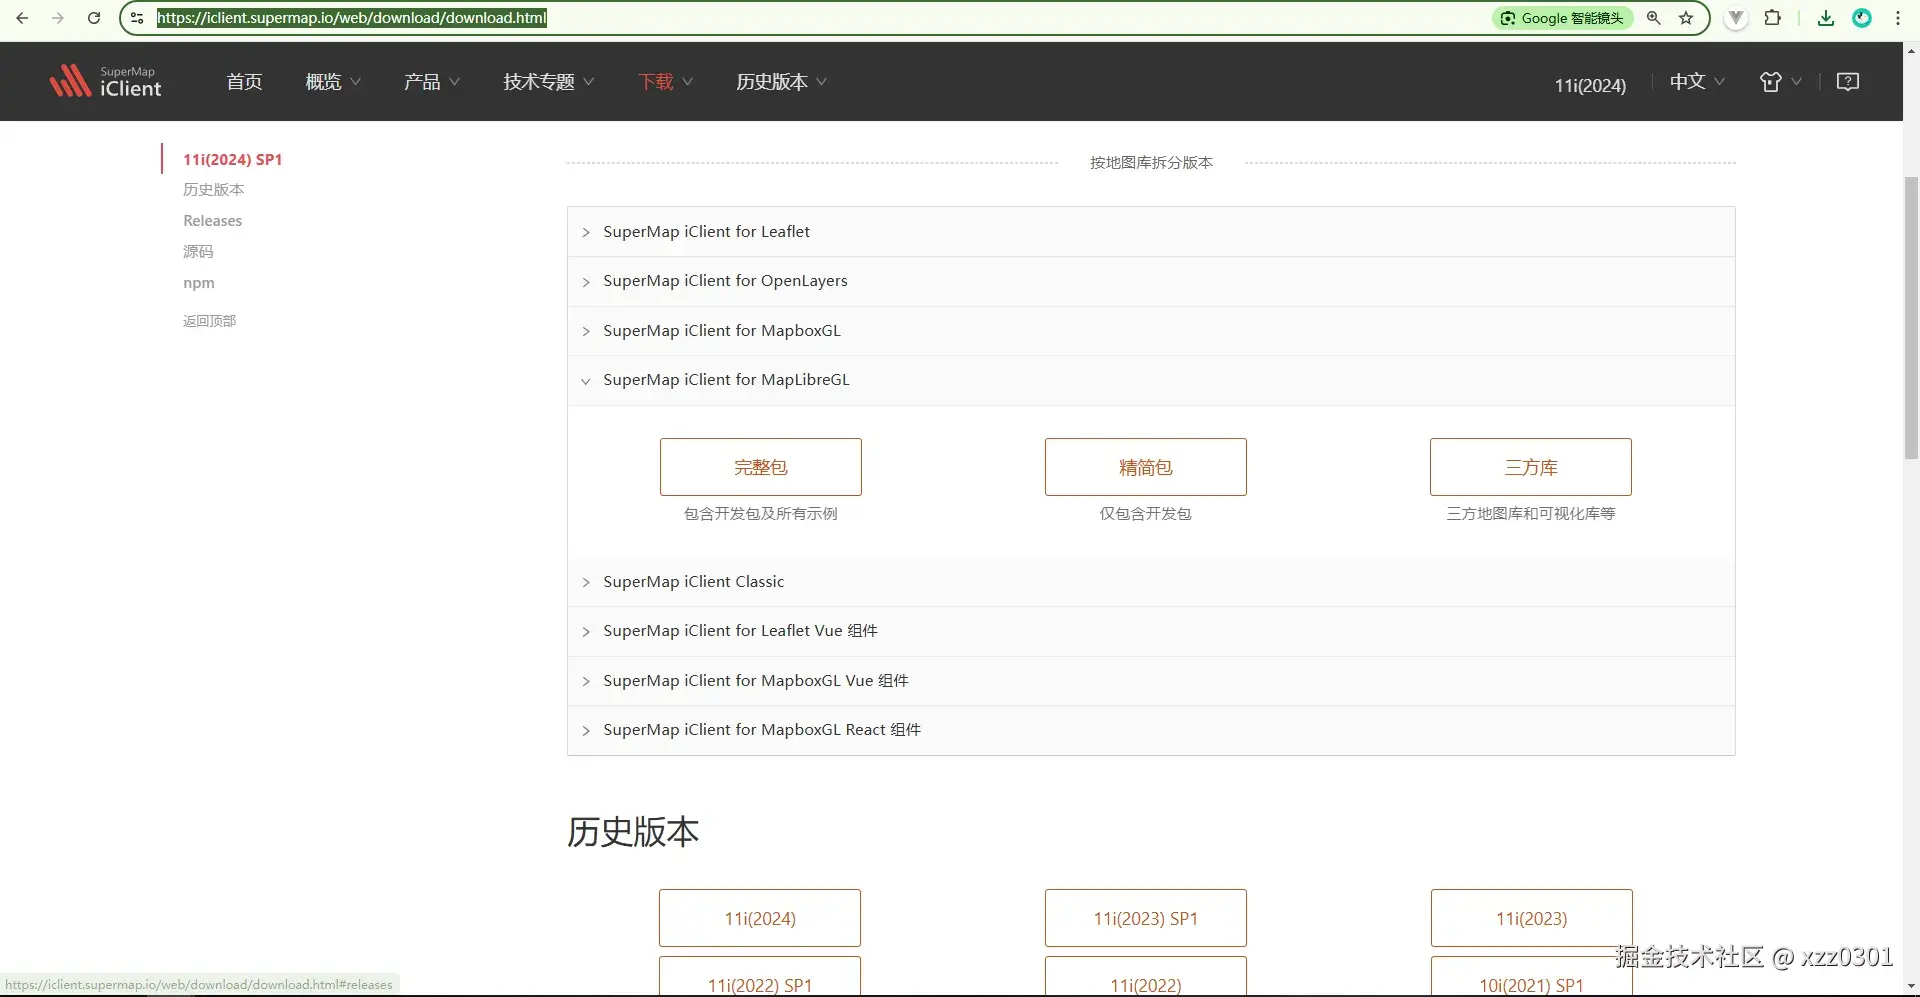The width and height of the screenshot is (1920, 997).
Task: Open the 概览 navigation menu
Action: click(333, 82)
